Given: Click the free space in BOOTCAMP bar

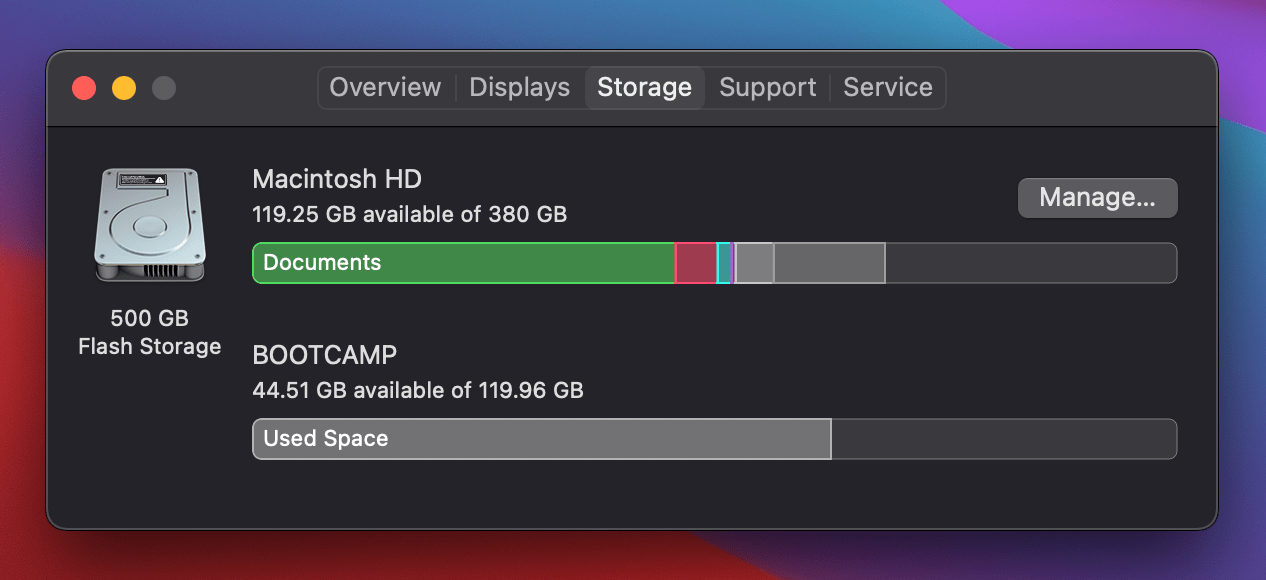Looking at the screenshot, I should tap(1003, 439).
